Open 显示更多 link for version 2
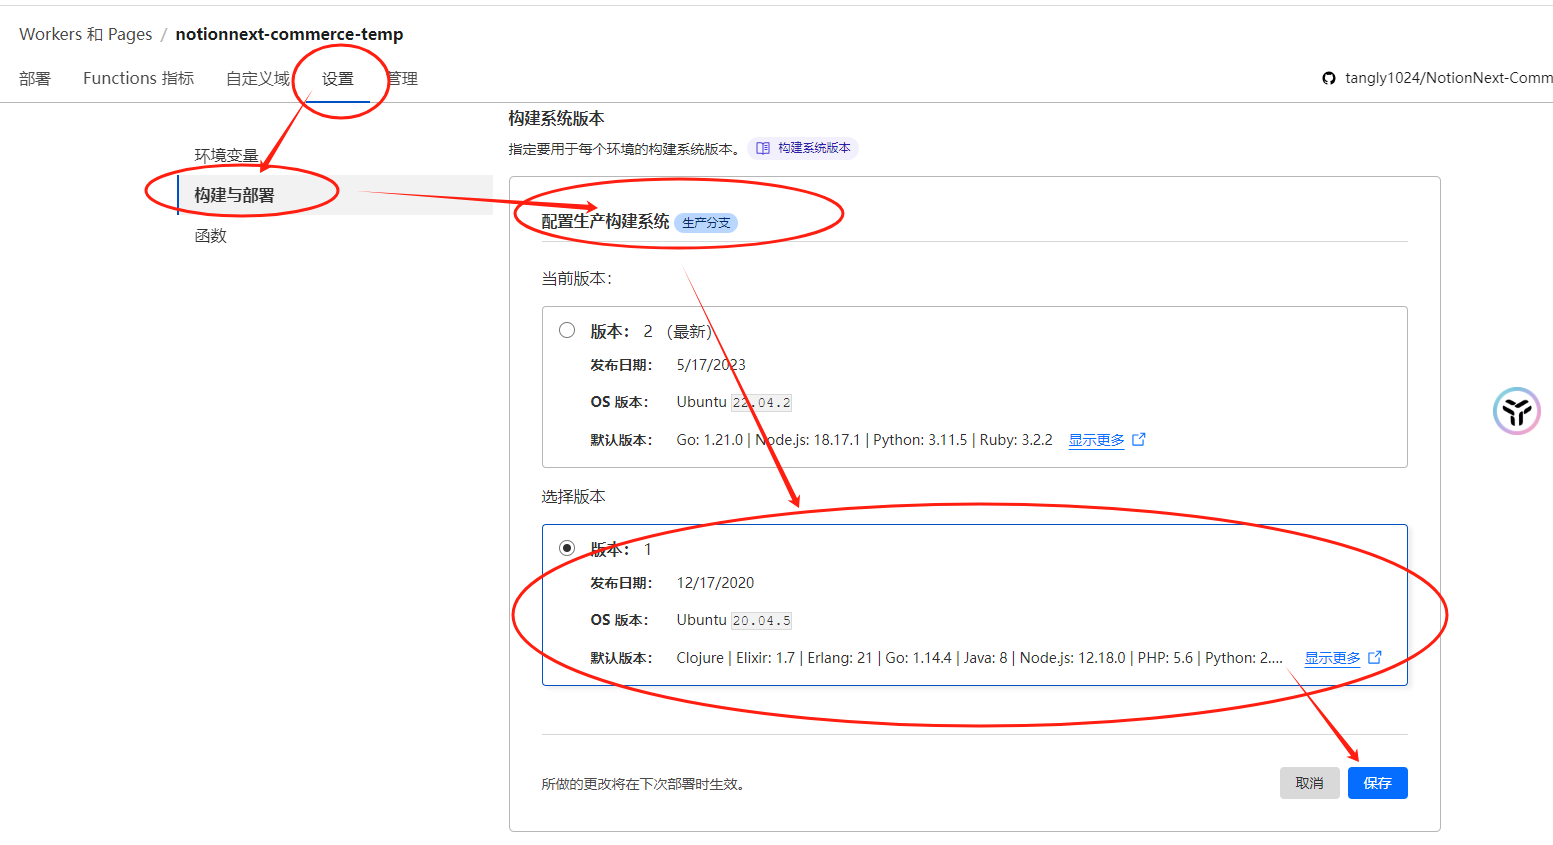1553x845 pixels. [1097, 440]
